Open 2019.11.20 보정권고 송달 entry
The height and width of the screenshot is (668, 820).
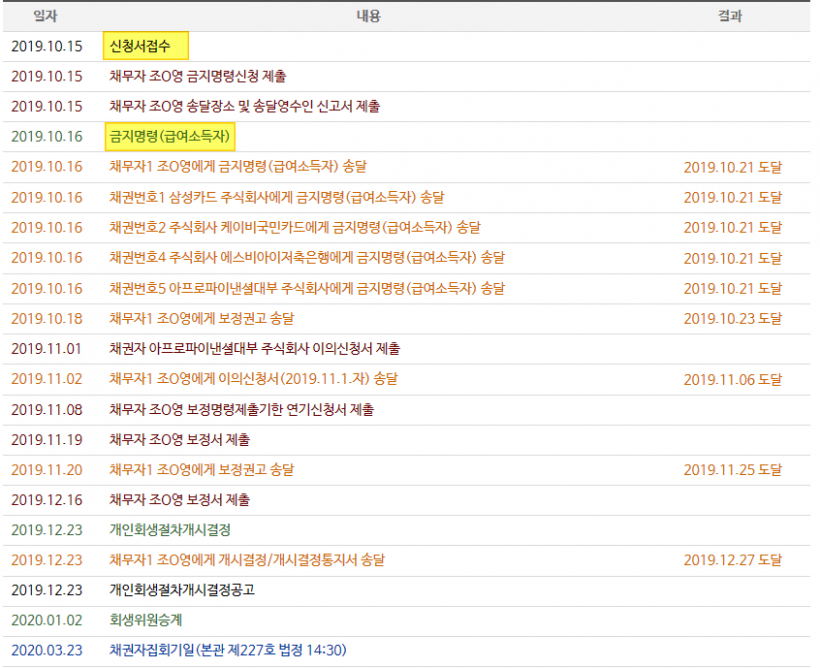[201, 469]
